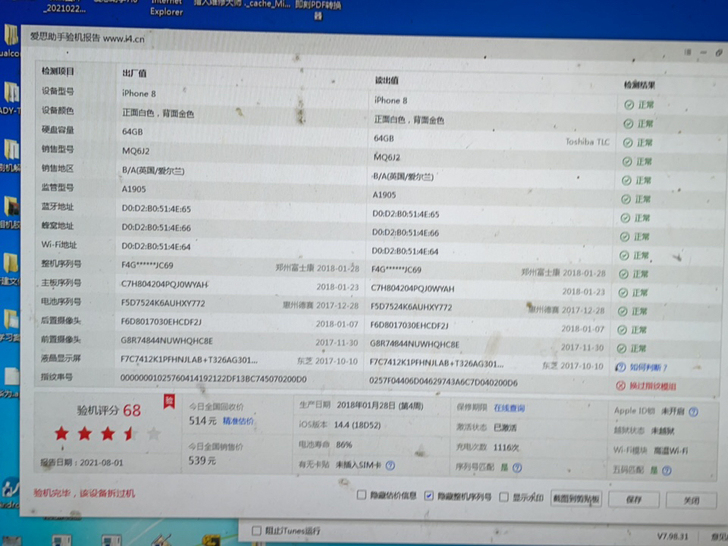Click the 验机评分 68 score
The width and height of the screenshot is (728, 546).
click(109, 410)
